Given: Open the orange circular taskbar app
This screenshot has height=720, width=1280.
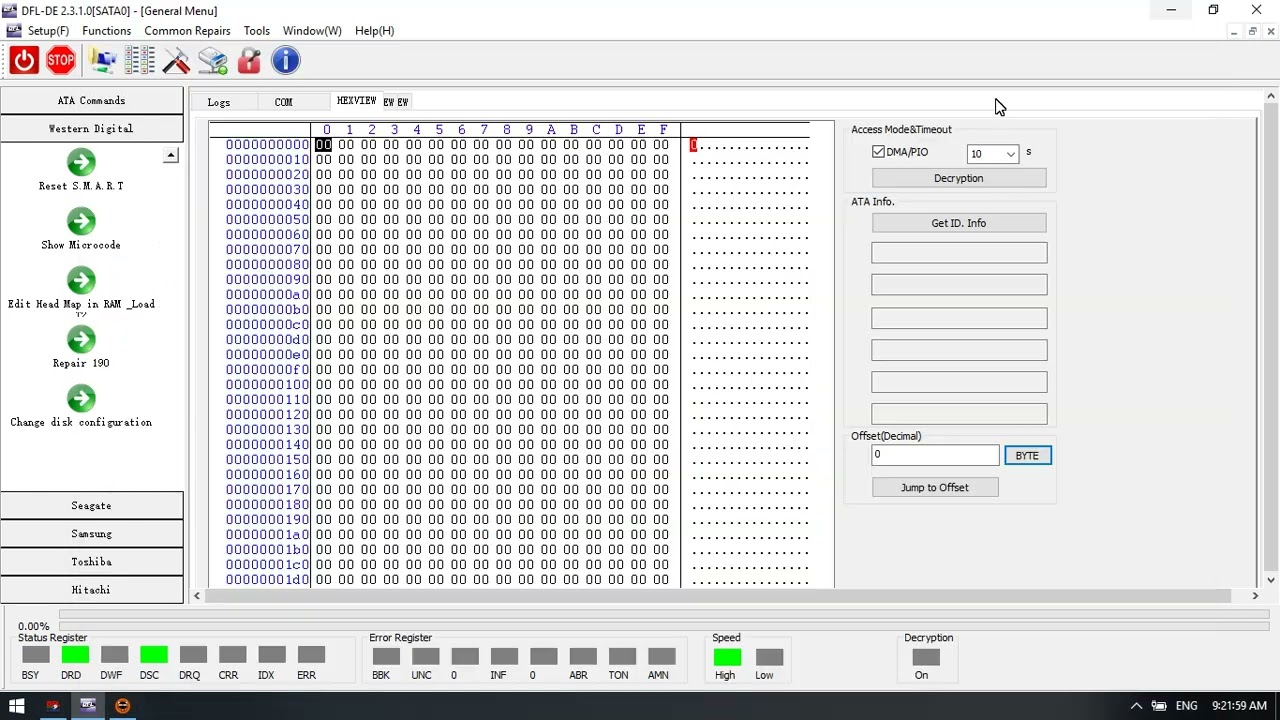Looking at the screenshot, I should 122,706.
